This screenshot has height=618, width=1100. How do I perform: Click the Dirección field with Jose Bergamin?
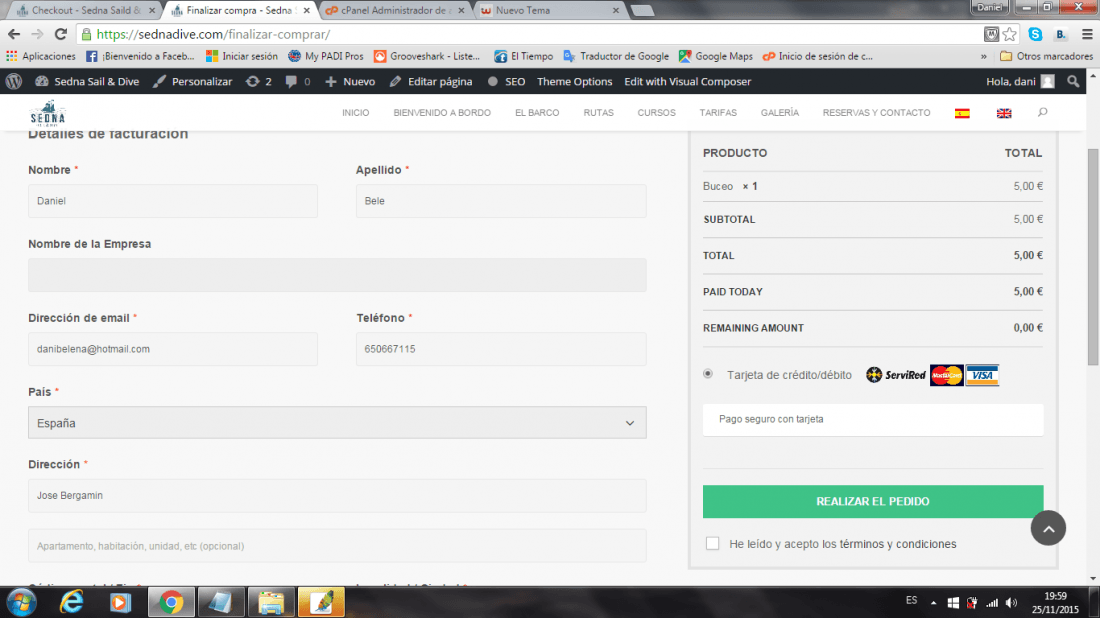coord(337,495)
